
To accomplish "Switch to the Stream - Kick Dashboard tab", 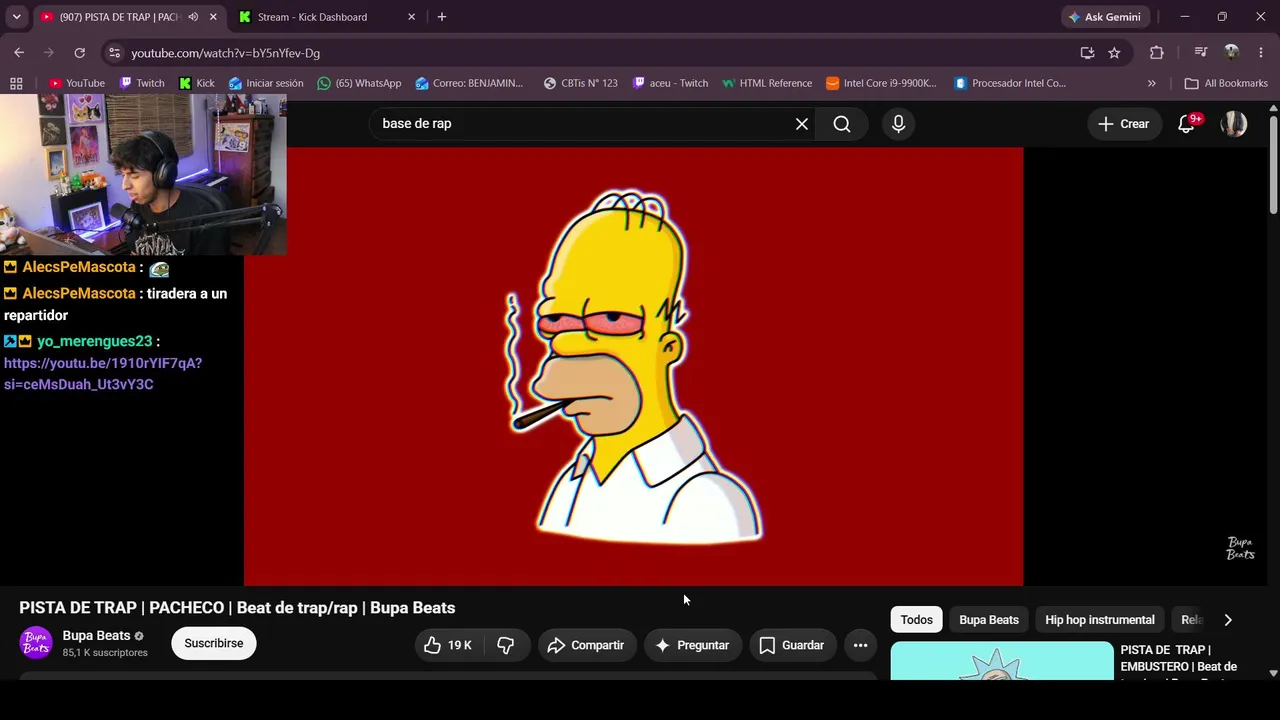I will pyautogui.click(x=312, y=17).
